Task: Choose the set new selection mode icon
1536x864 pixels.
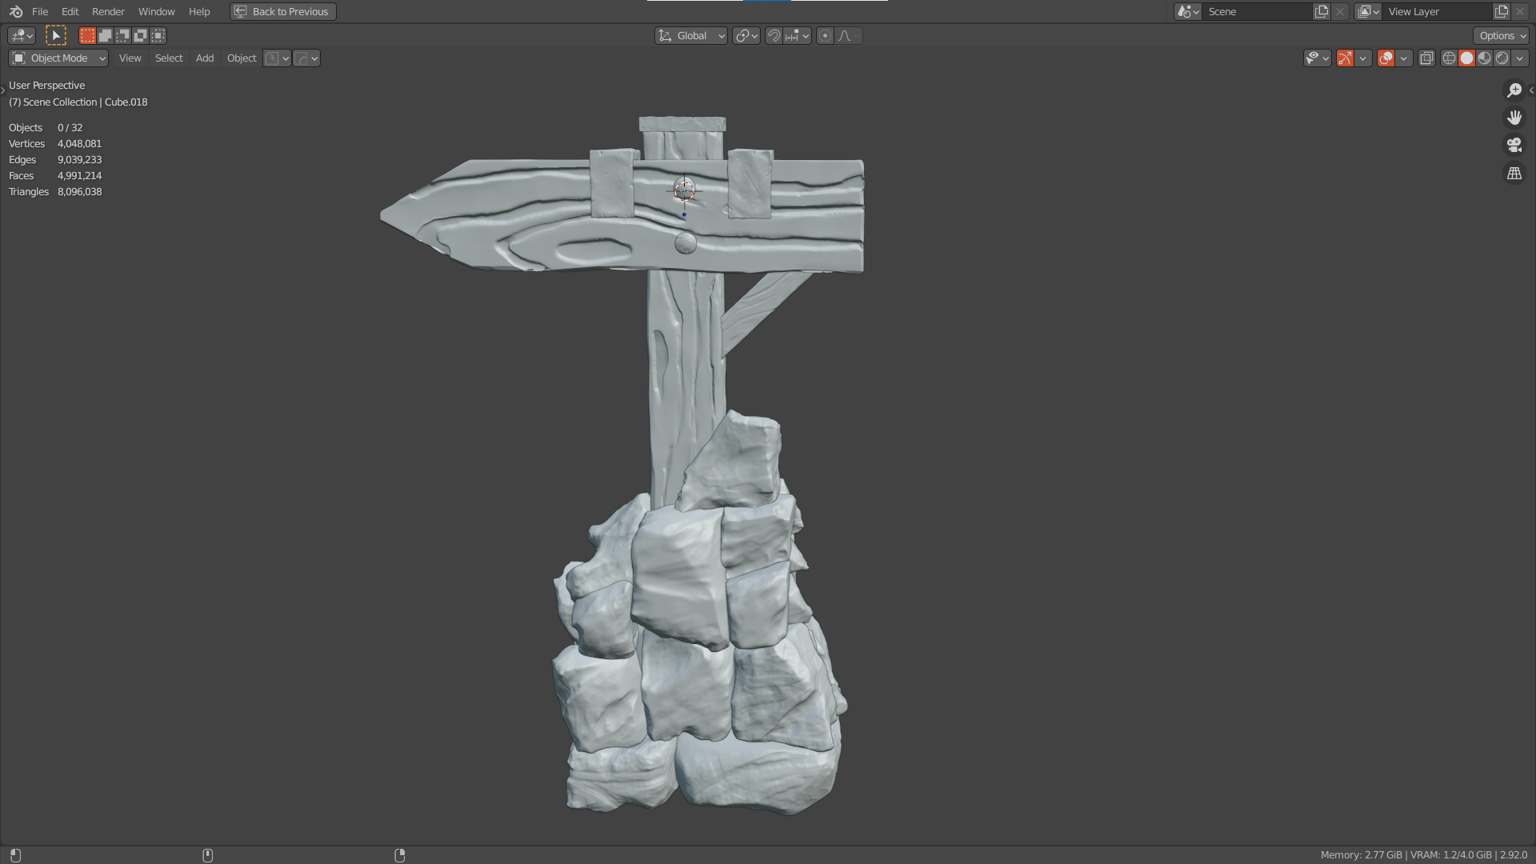Action: coord(87,35)
